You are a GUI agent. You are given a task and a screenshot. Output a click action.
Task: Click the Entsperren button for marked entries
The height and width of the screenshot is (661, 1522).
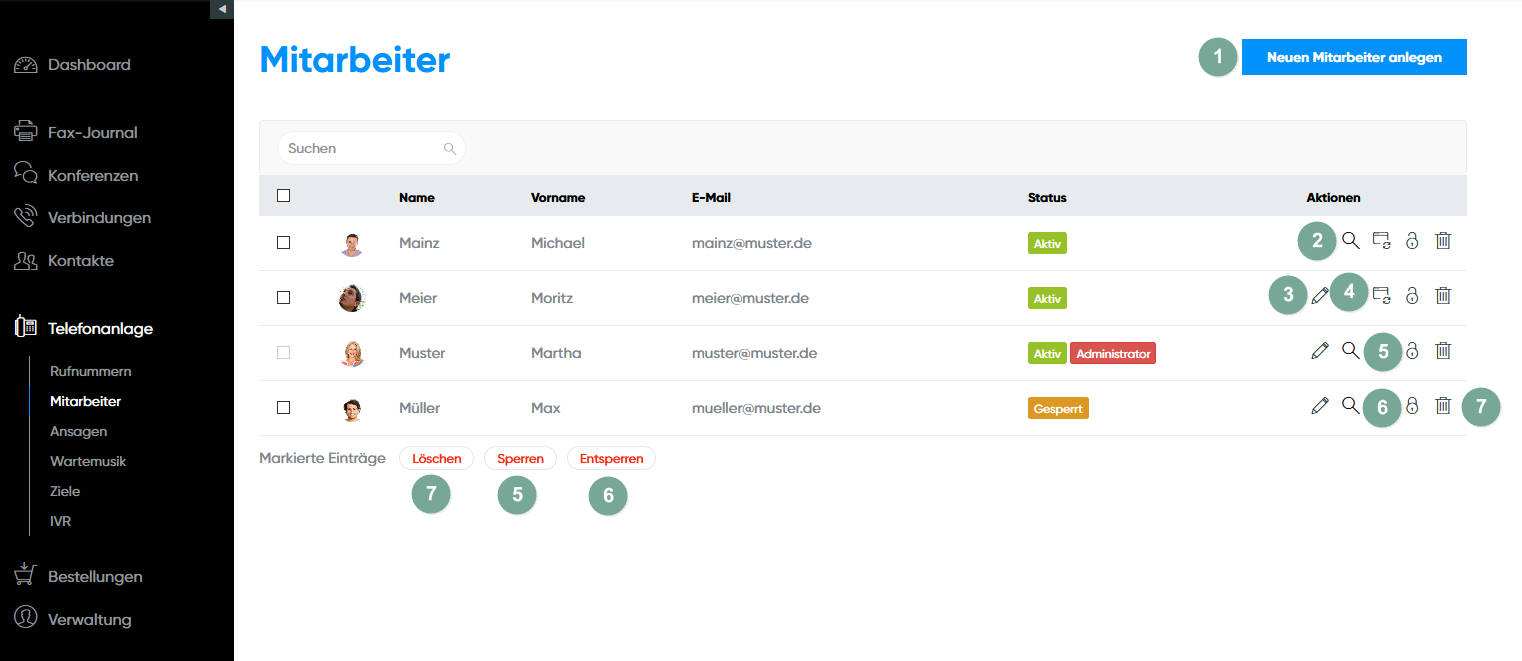(x=611, y=459)
